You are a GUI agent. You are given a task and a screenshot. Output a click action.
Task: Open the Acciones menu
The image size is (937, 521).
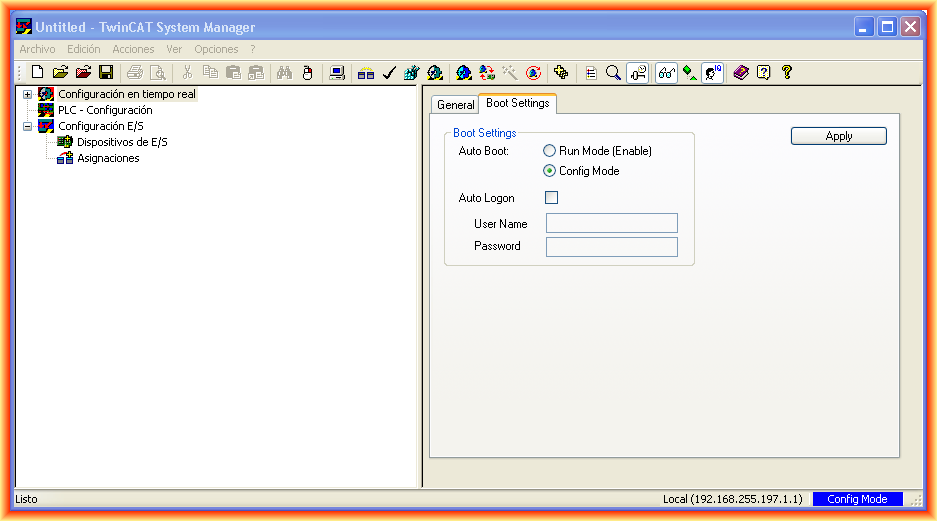pyautogui.click(x=133, y=49)
